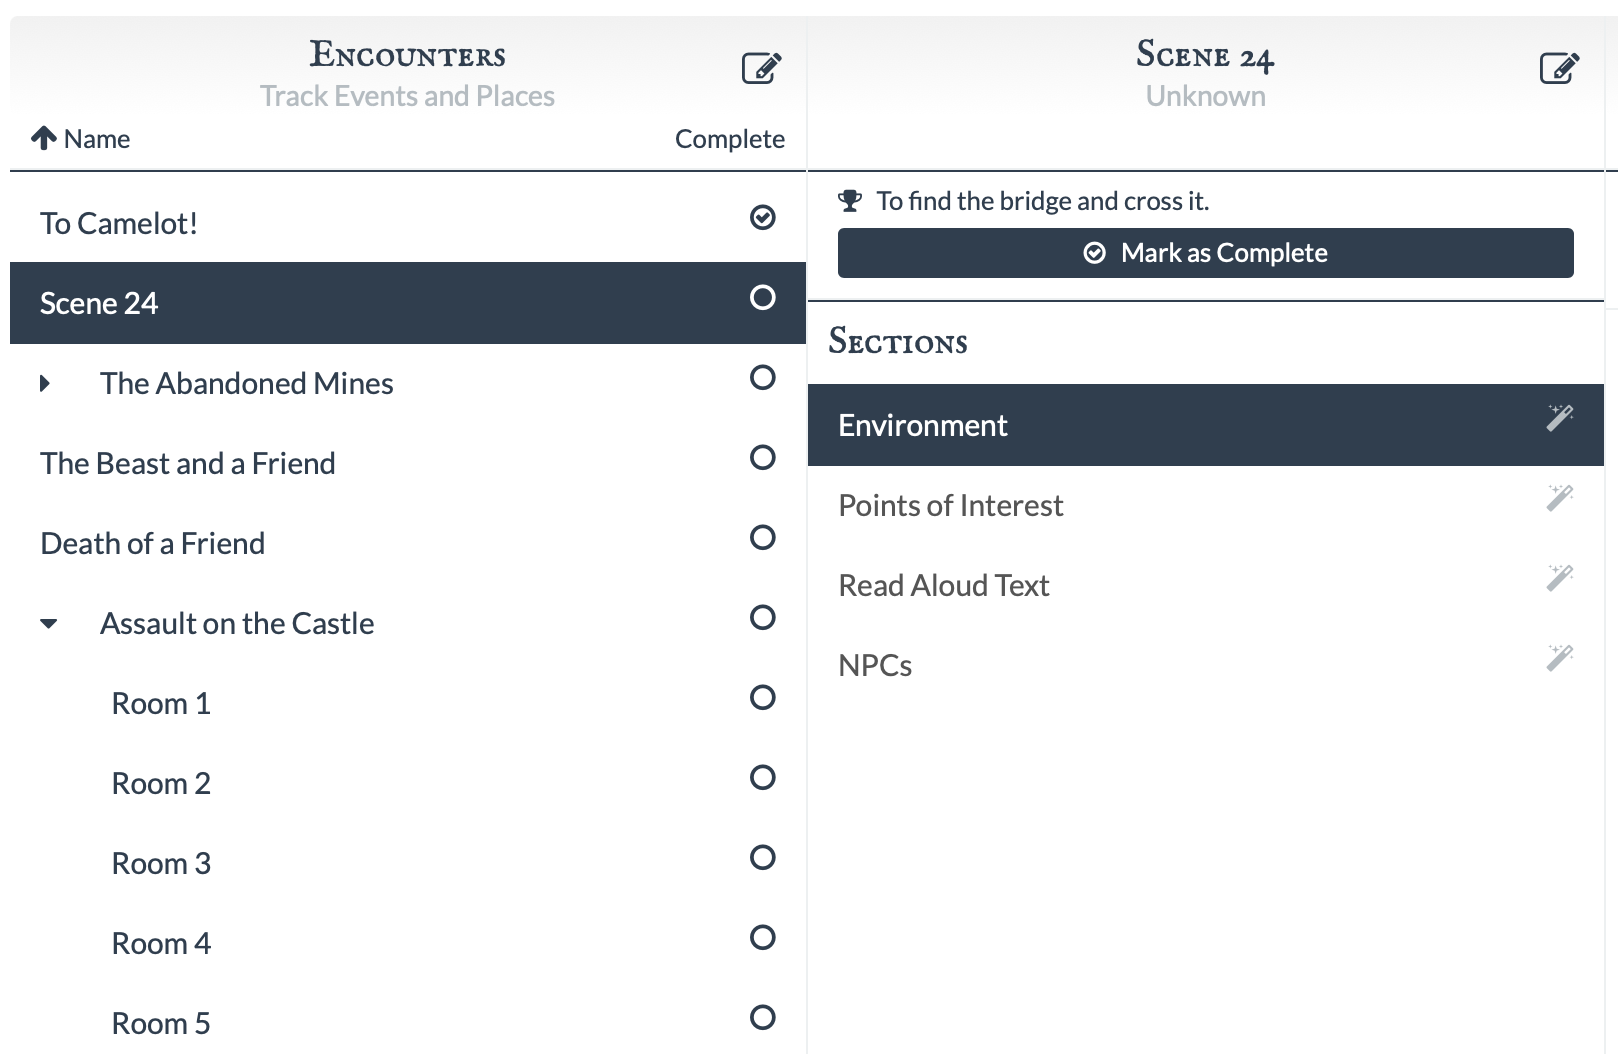1618x1054 pixels.
Task: Click the Scene 24 panel title
Action: (1205, 55)
